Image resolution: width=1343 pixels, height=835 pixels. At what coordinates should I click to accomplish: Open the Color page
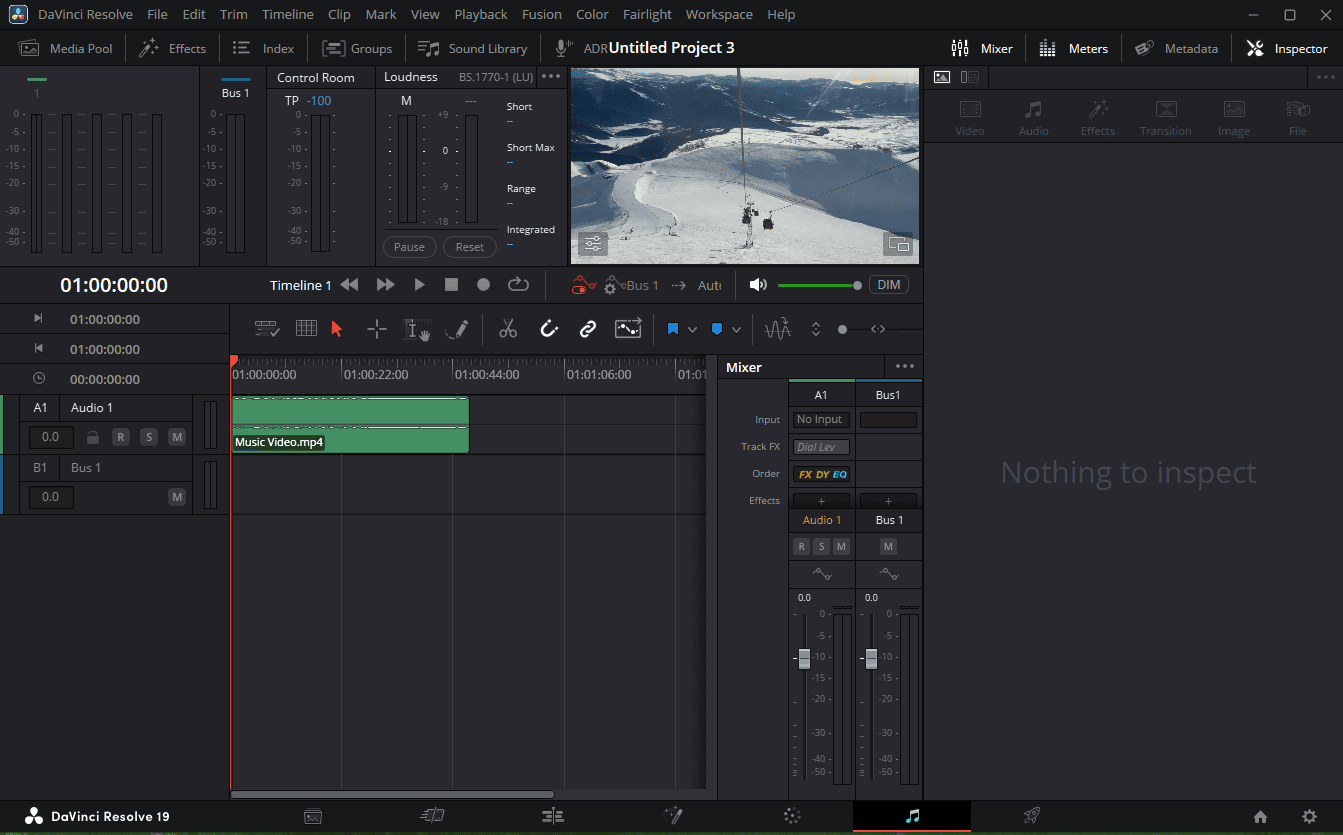[x=791, y=816]
